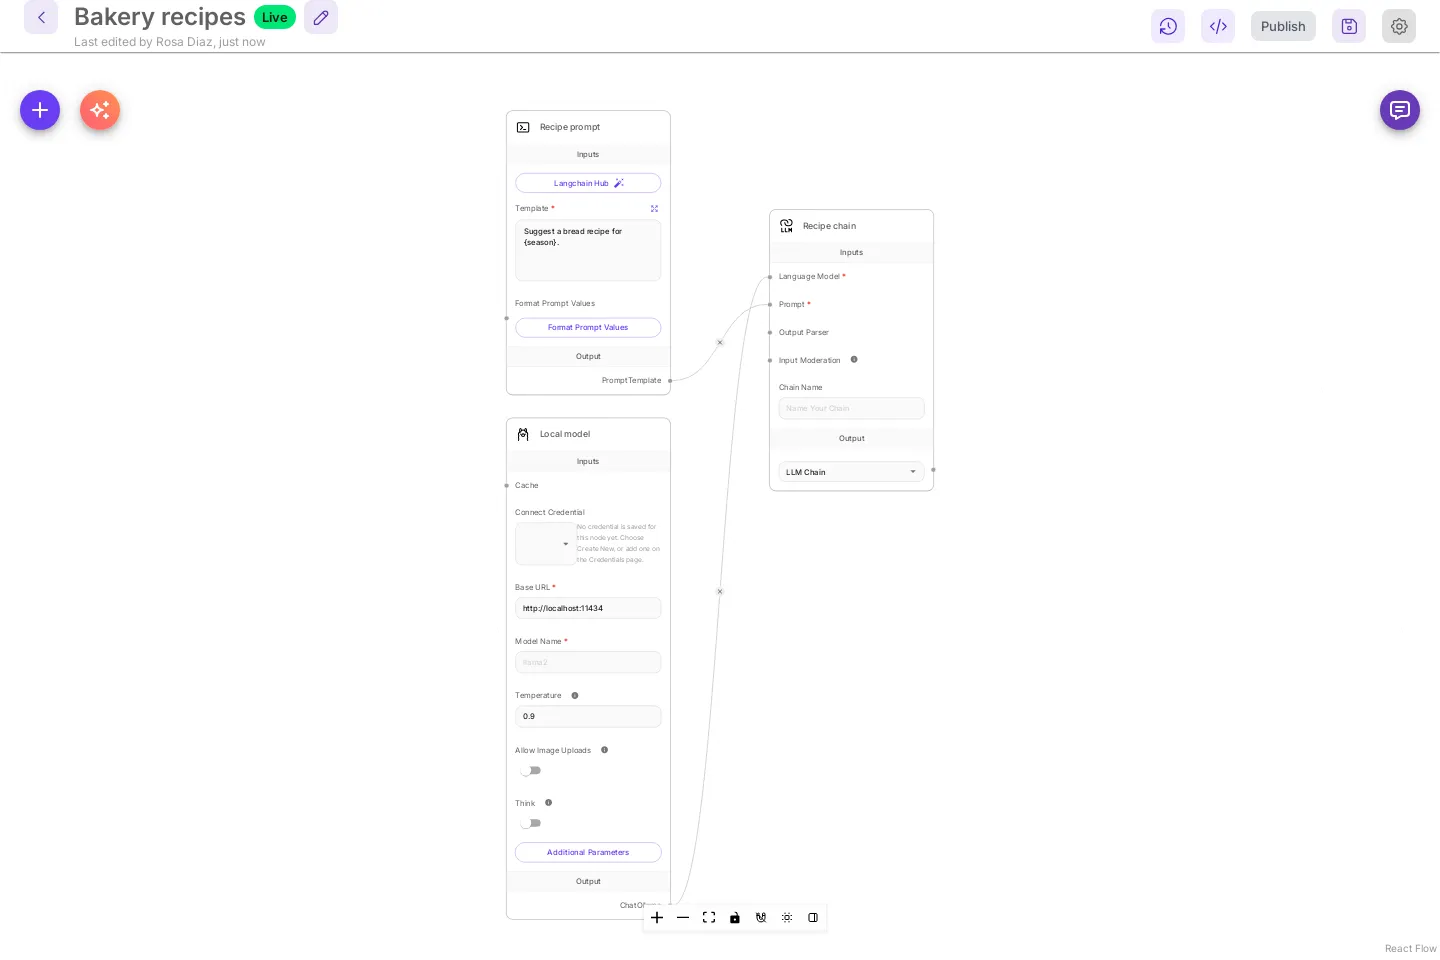1440x960 pixels.
Task: Save the chatflow with the disk icon
Action: 1349,26
